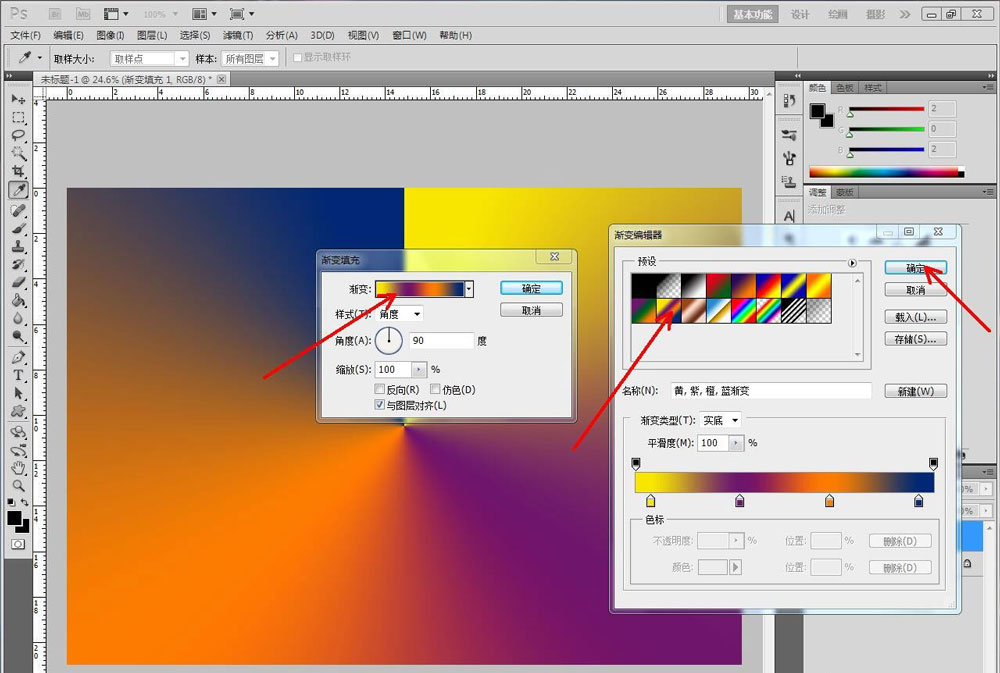Open the presets flyout menu arrow

tap(853, 263)
